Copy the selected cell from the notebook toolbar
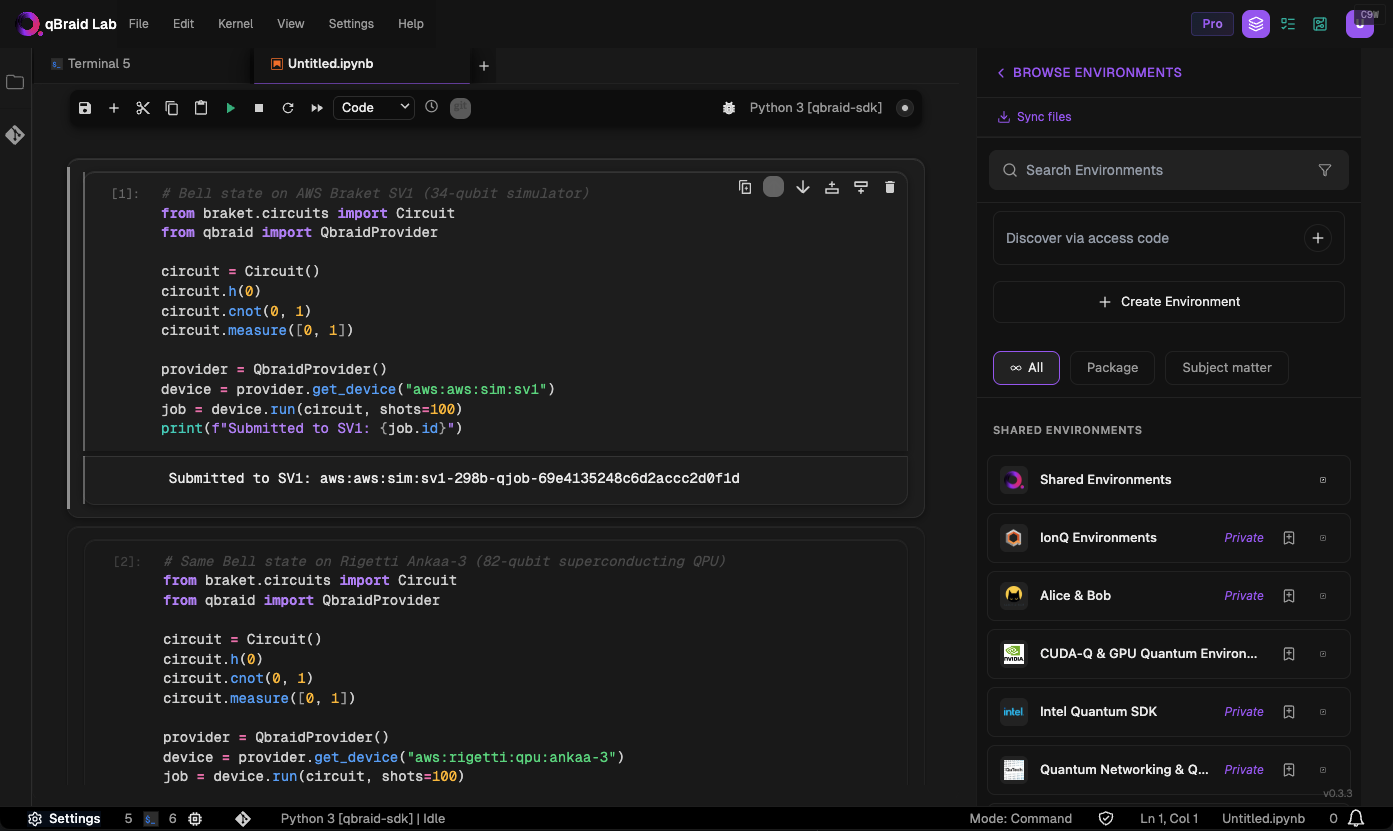1393x831 pixels. click(172, 108)
